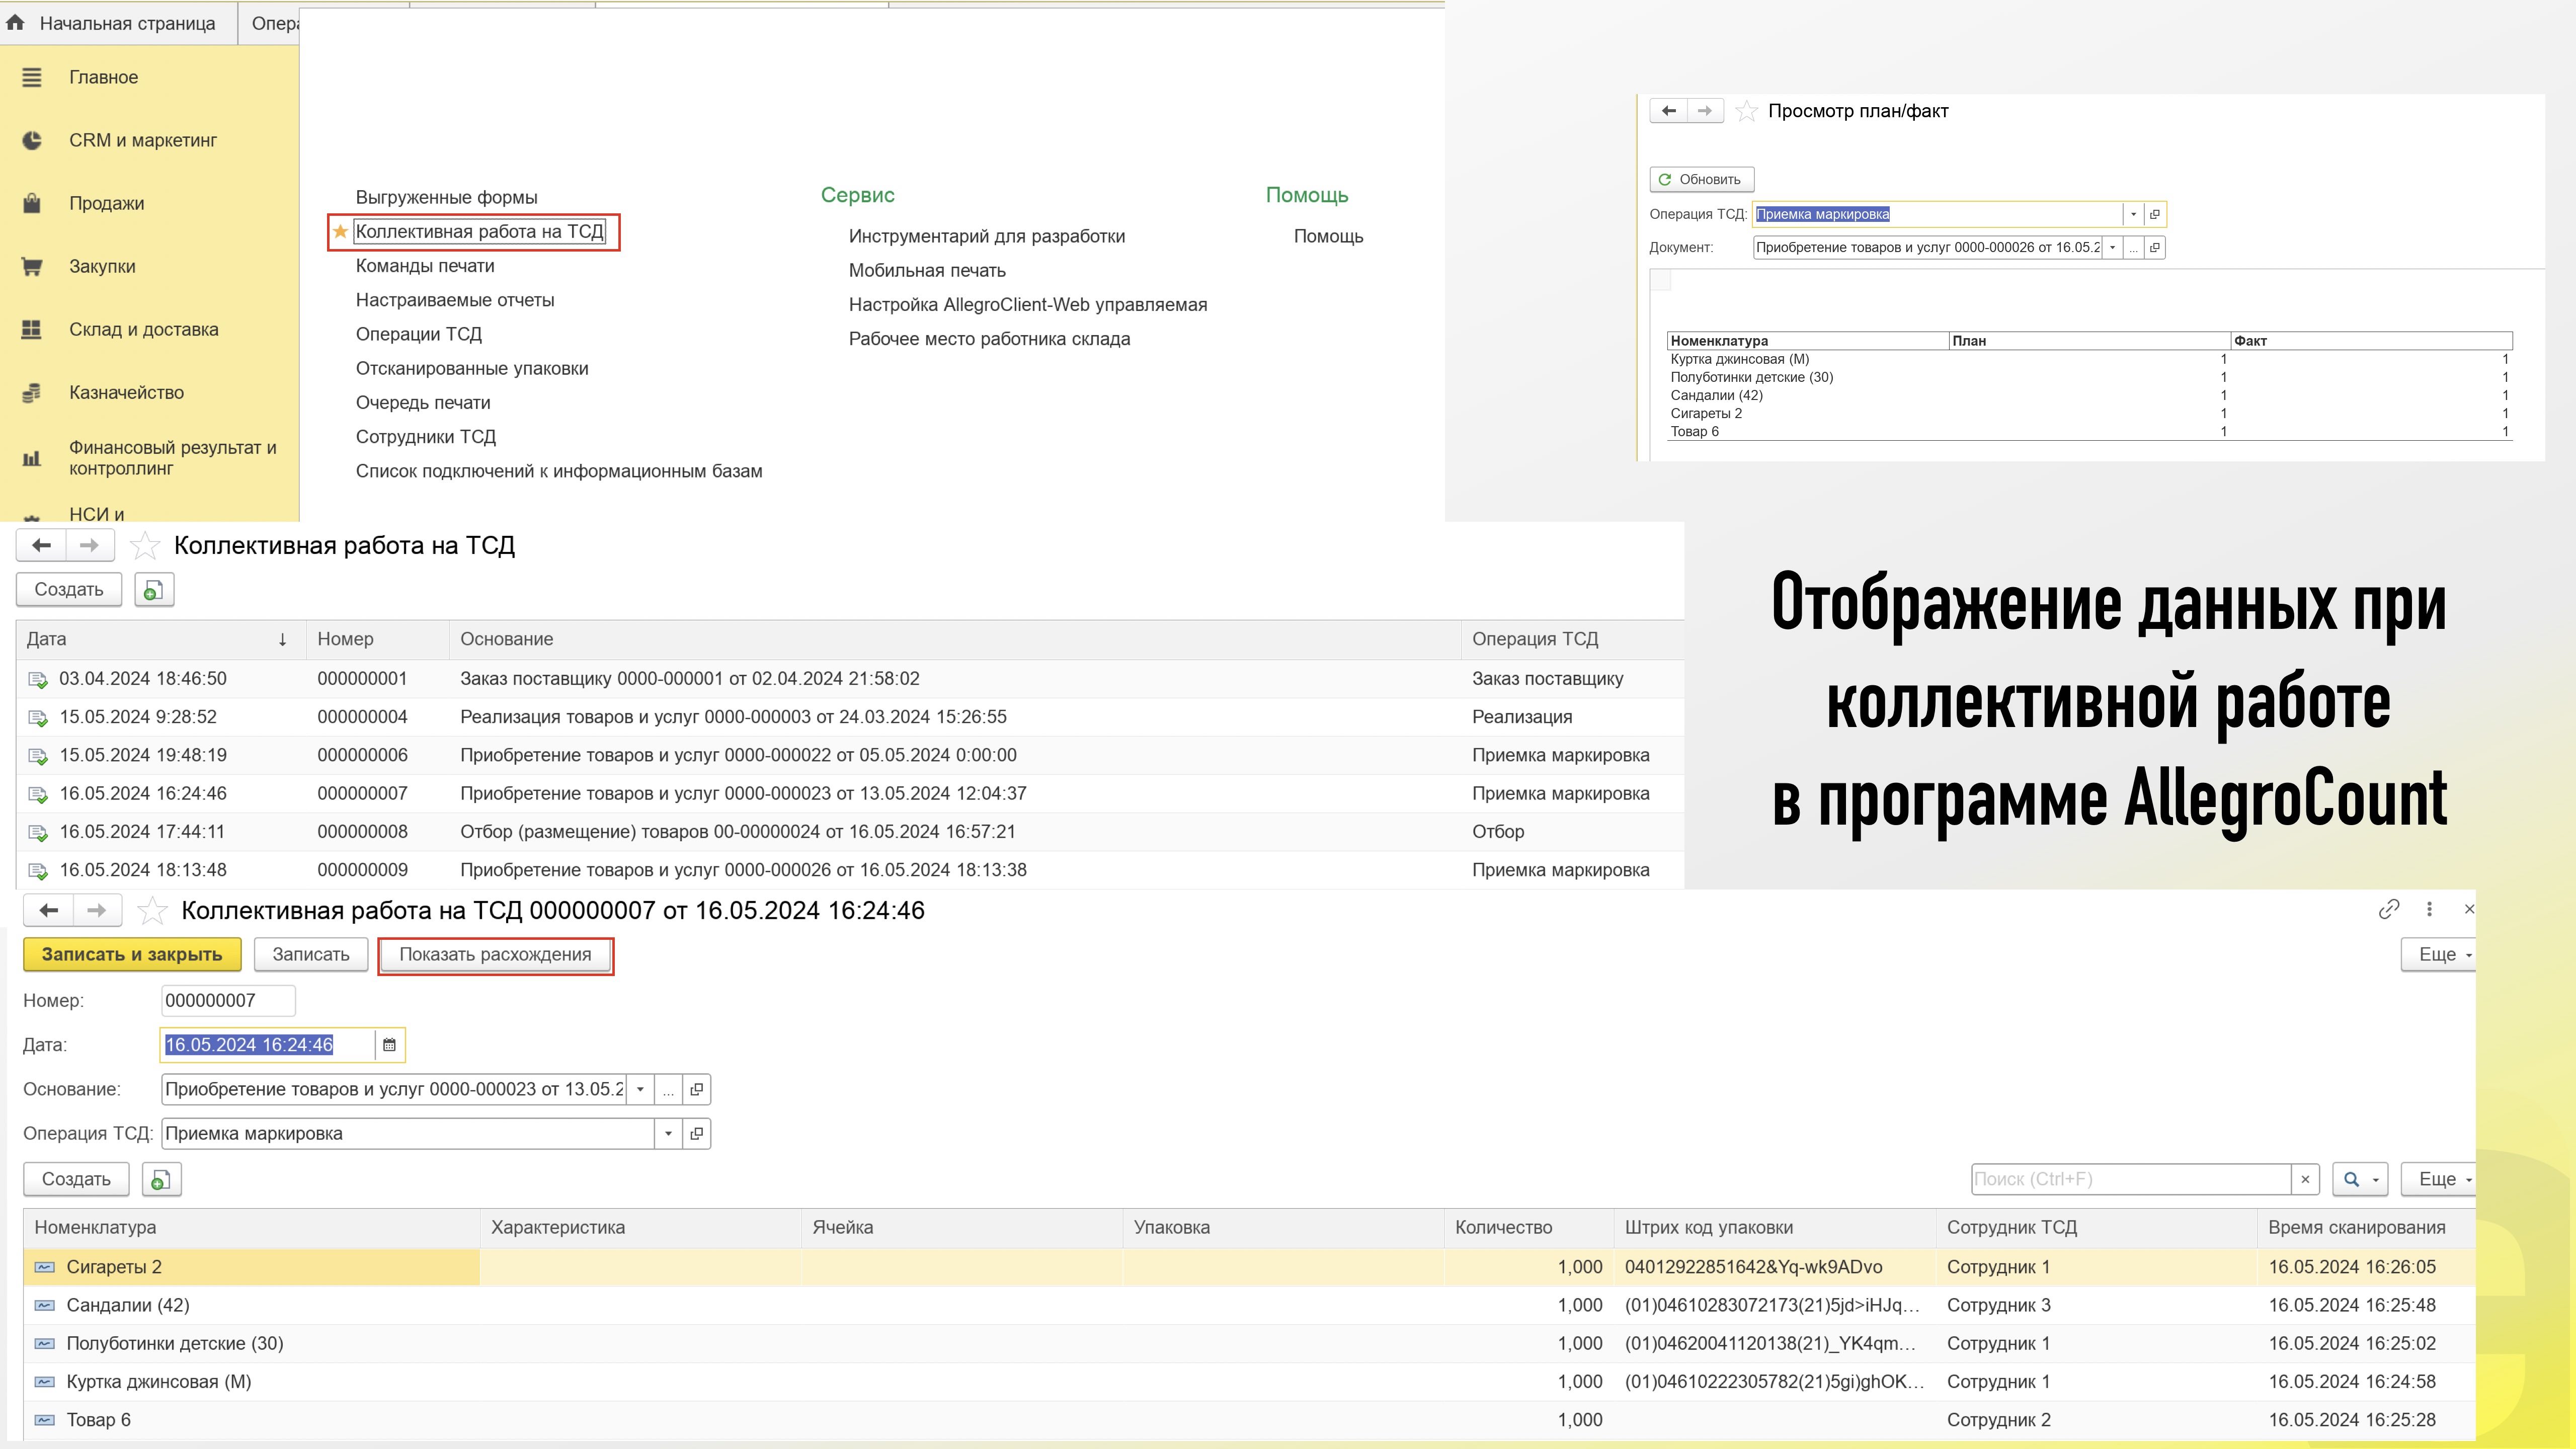Screen dimensions: 2576x1449
Task: Click the Продажи shopping bag icon
Action: point(32,203)
